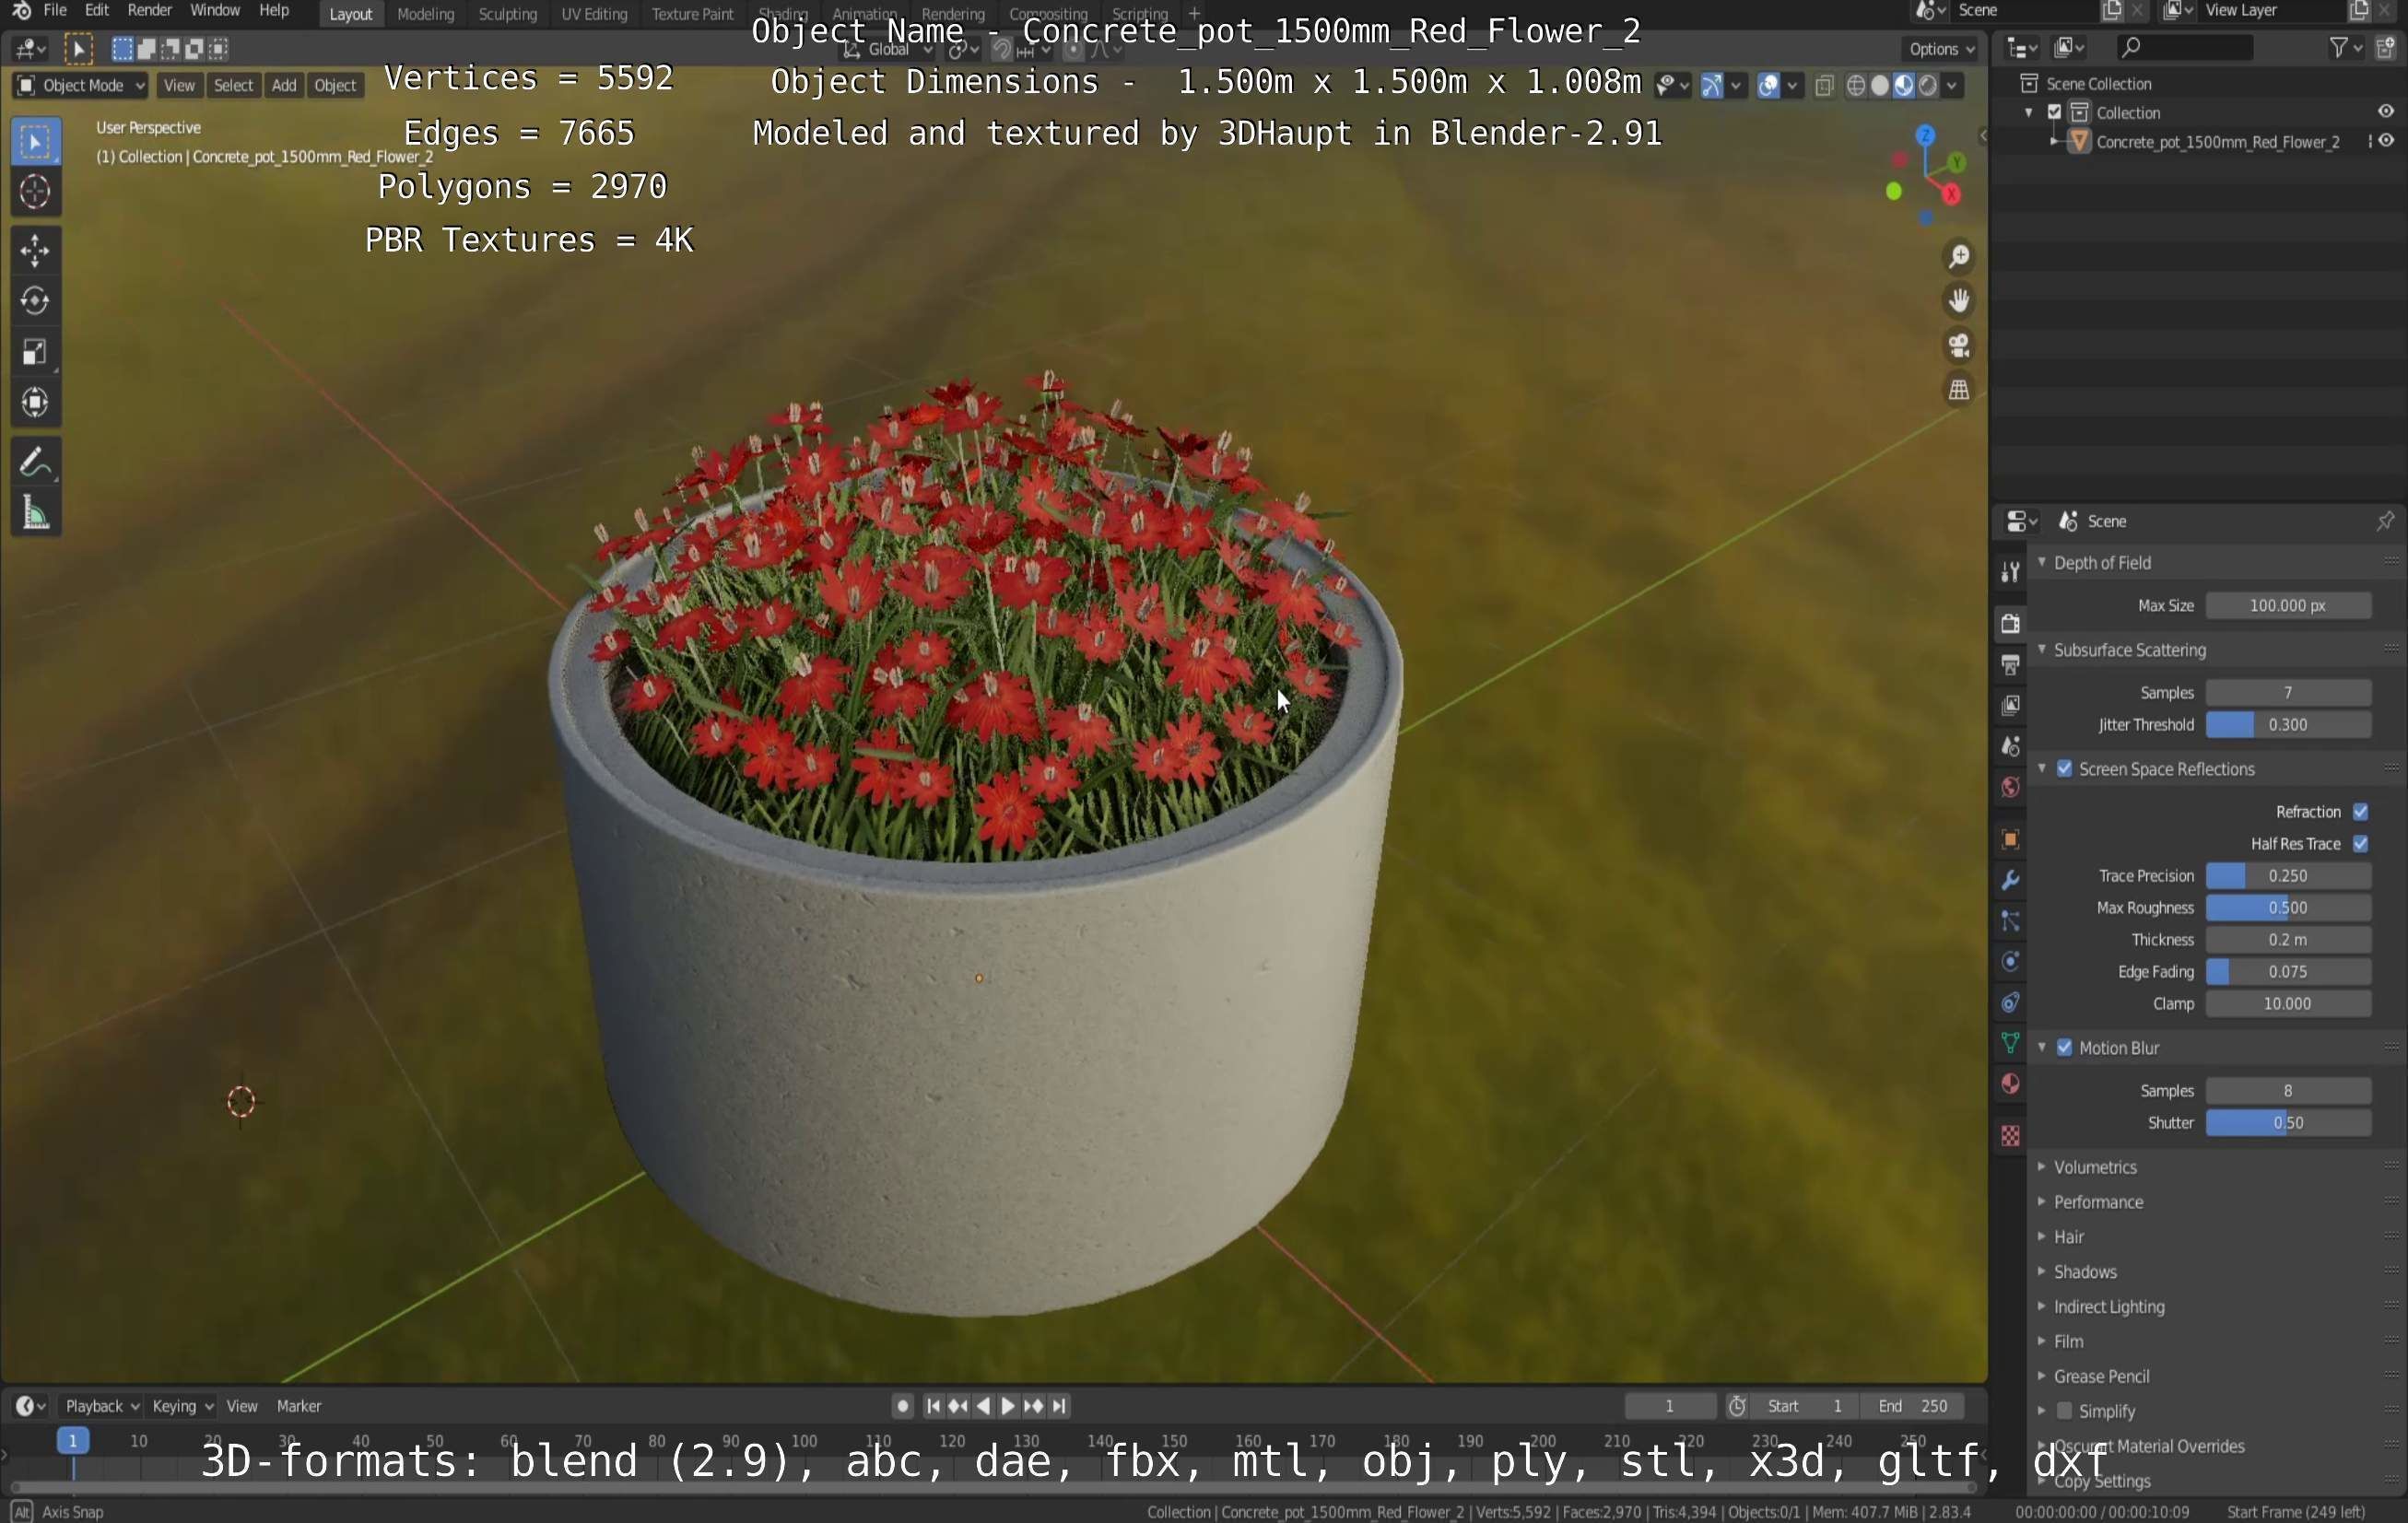This screenshot has width=2408, height=1523.
Task: Toggle the auto keying record button
Action: [902, 1406]
